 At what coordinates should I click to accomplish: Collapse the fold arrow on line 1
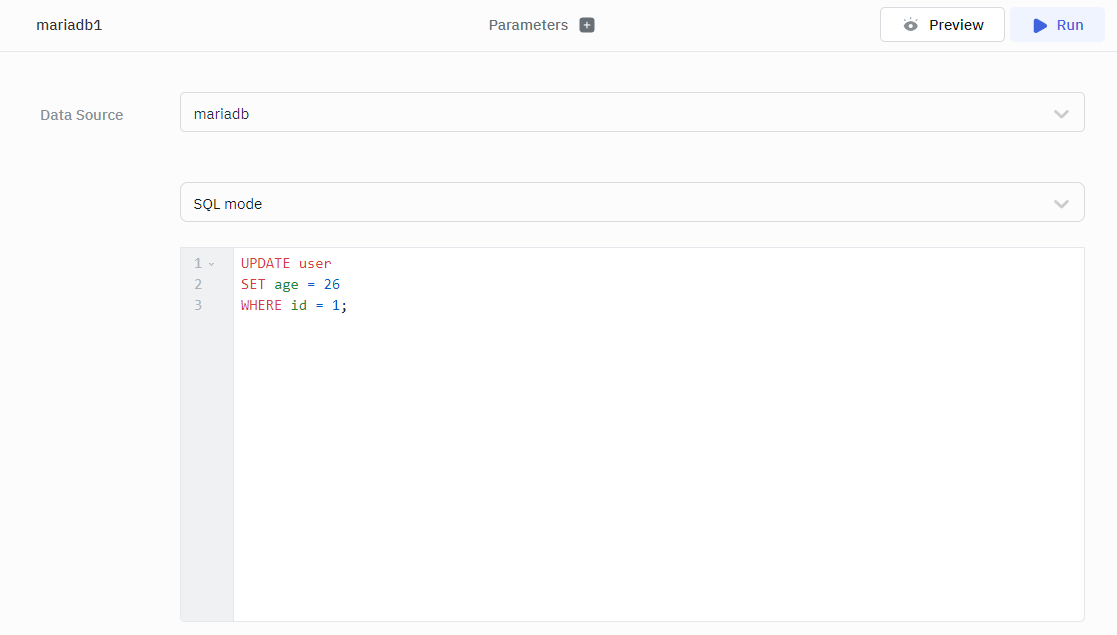click(x=211, y=264)
